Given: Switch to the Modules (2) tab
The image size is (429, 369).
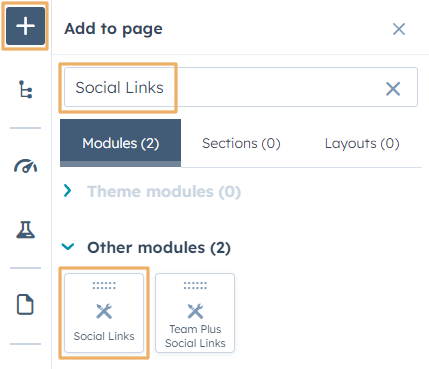Looking at the screenshot, I should (121, 143).
